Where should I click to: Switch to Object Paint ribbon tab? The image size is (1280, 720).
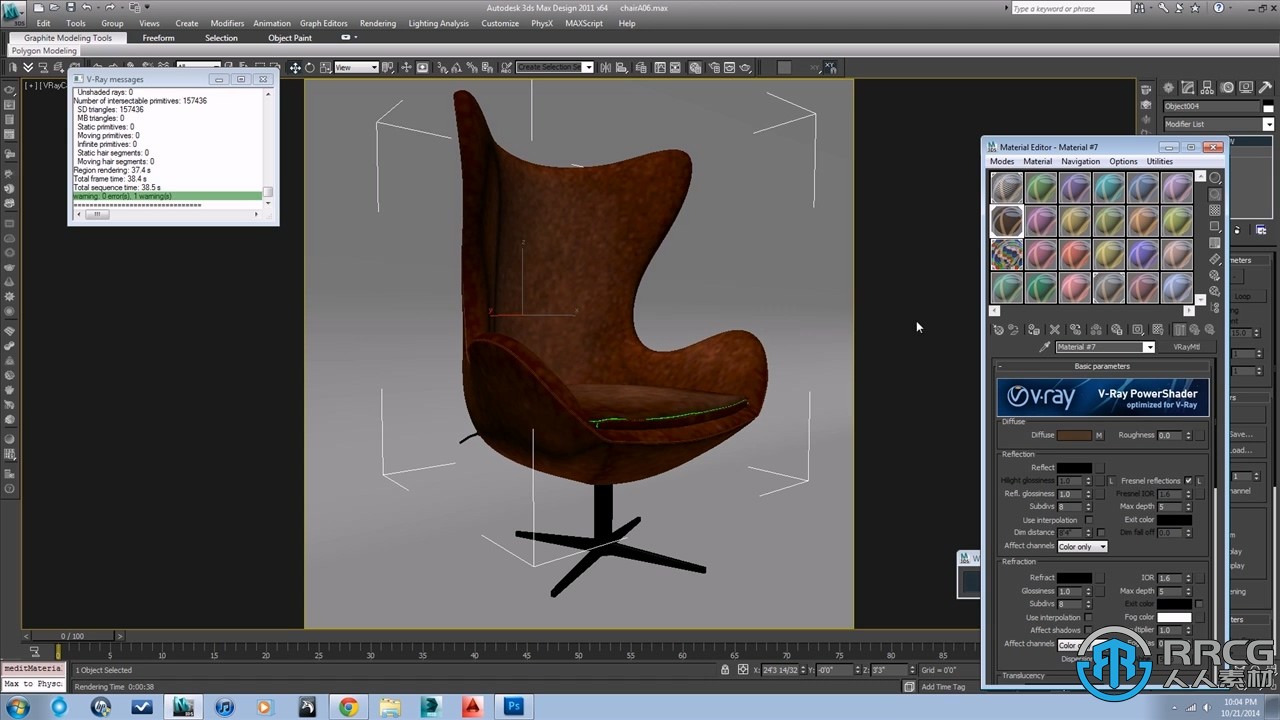[x=290, y=38]
